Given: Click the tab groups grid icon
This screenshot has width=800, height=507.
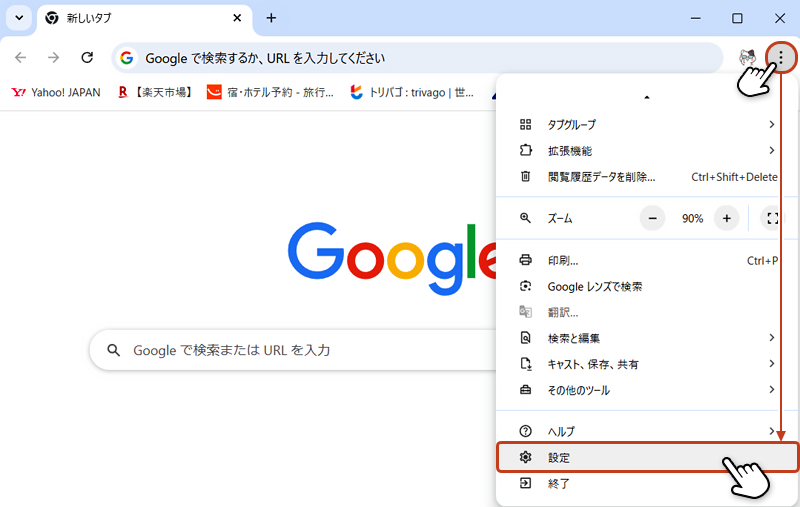Looking at the screenshot, I should click(526, 124).
